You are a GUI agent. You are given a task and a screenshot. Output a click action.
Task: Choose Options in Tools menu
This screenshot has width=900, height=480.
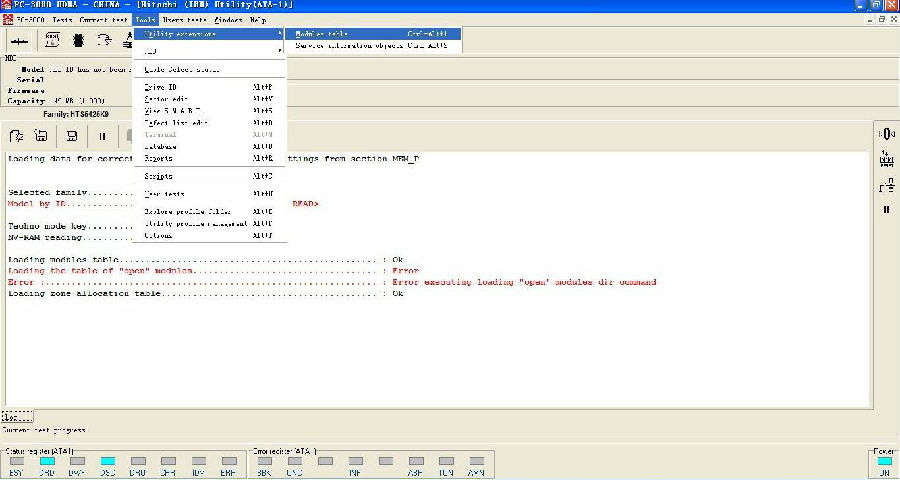tap(209, 235)
